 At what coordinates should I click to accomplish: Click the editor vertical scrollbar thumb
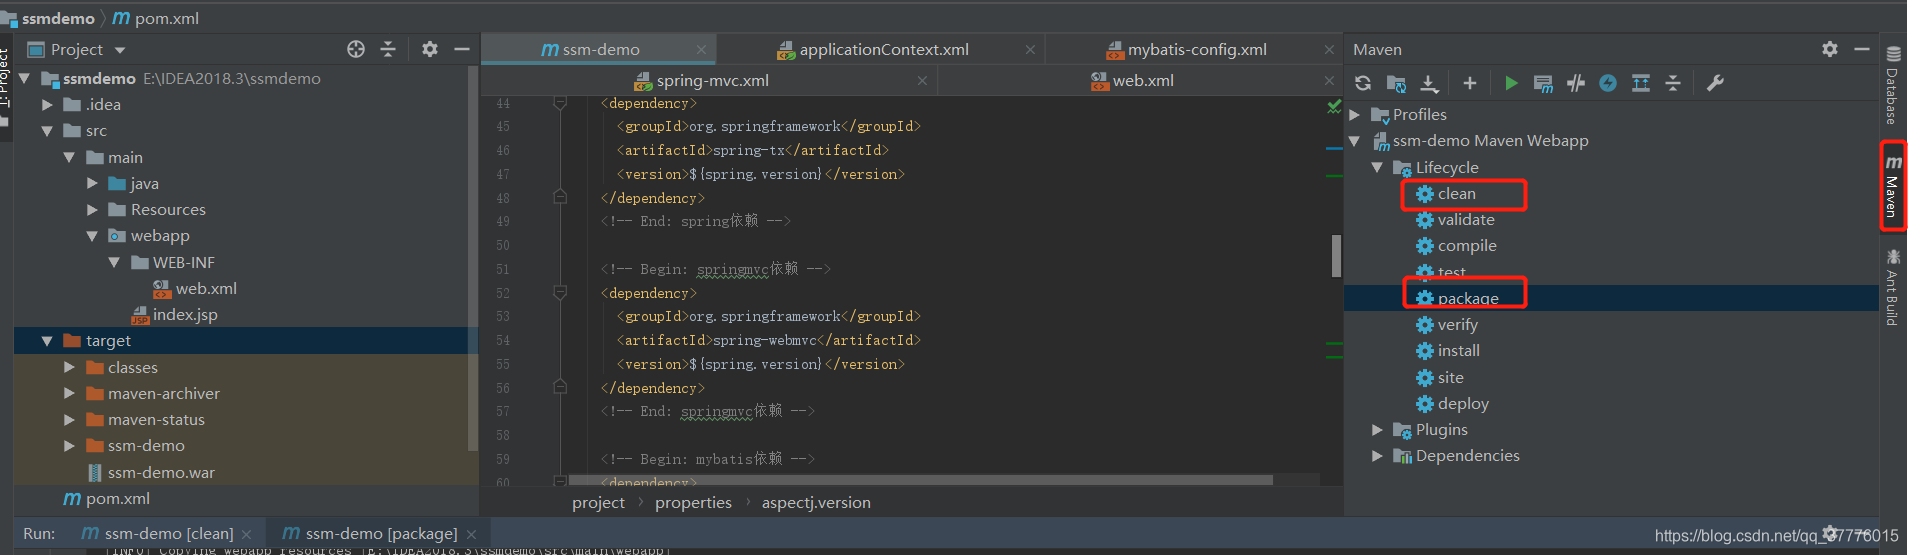1336,256
